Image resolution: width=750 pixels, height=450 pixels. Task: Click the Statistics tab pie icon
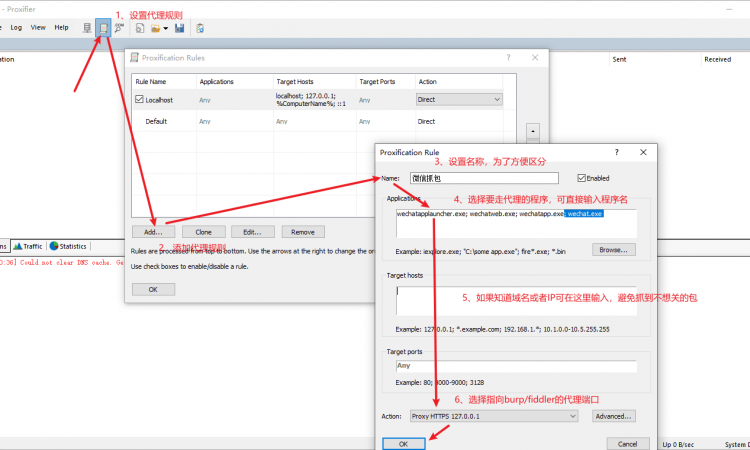click(x=54, y=246)
